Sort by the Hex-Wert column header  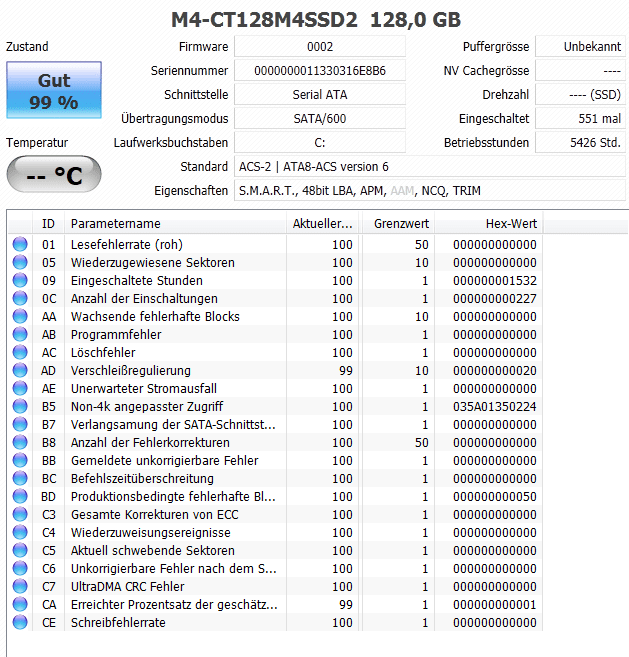pos(489,224)
